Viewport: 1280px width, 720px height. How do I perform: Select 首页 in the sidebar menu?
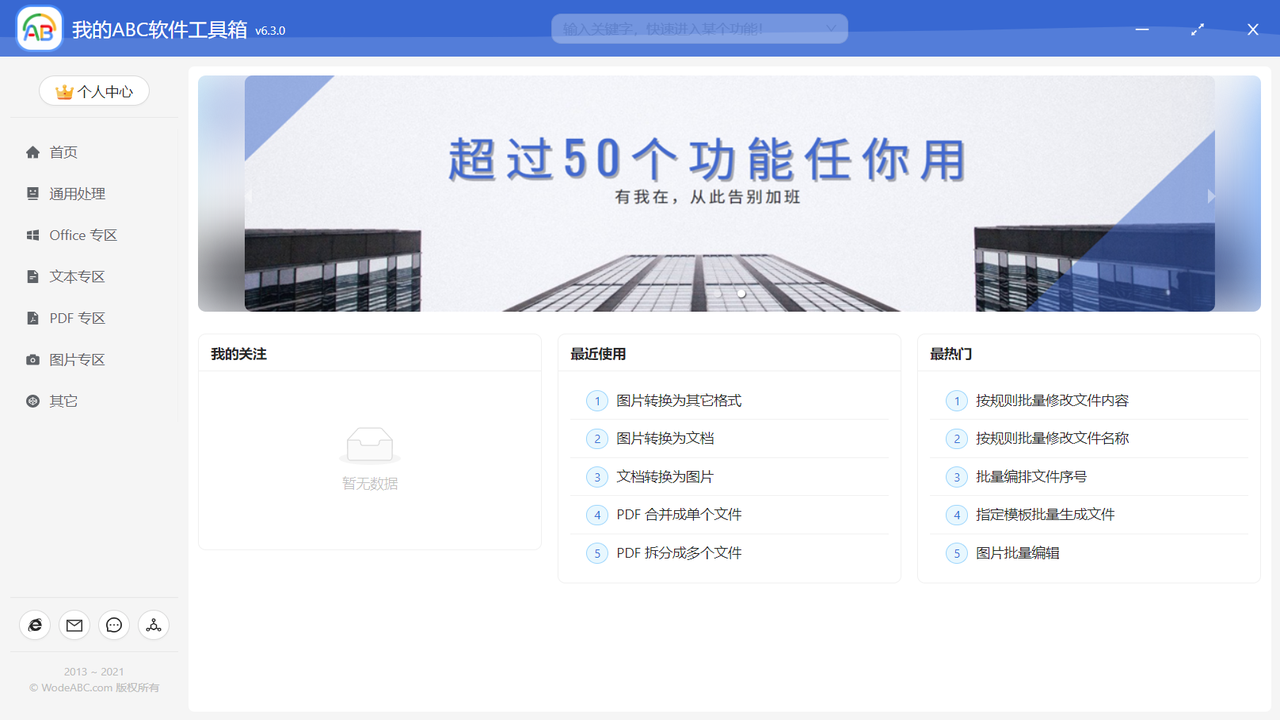[62, 151]
